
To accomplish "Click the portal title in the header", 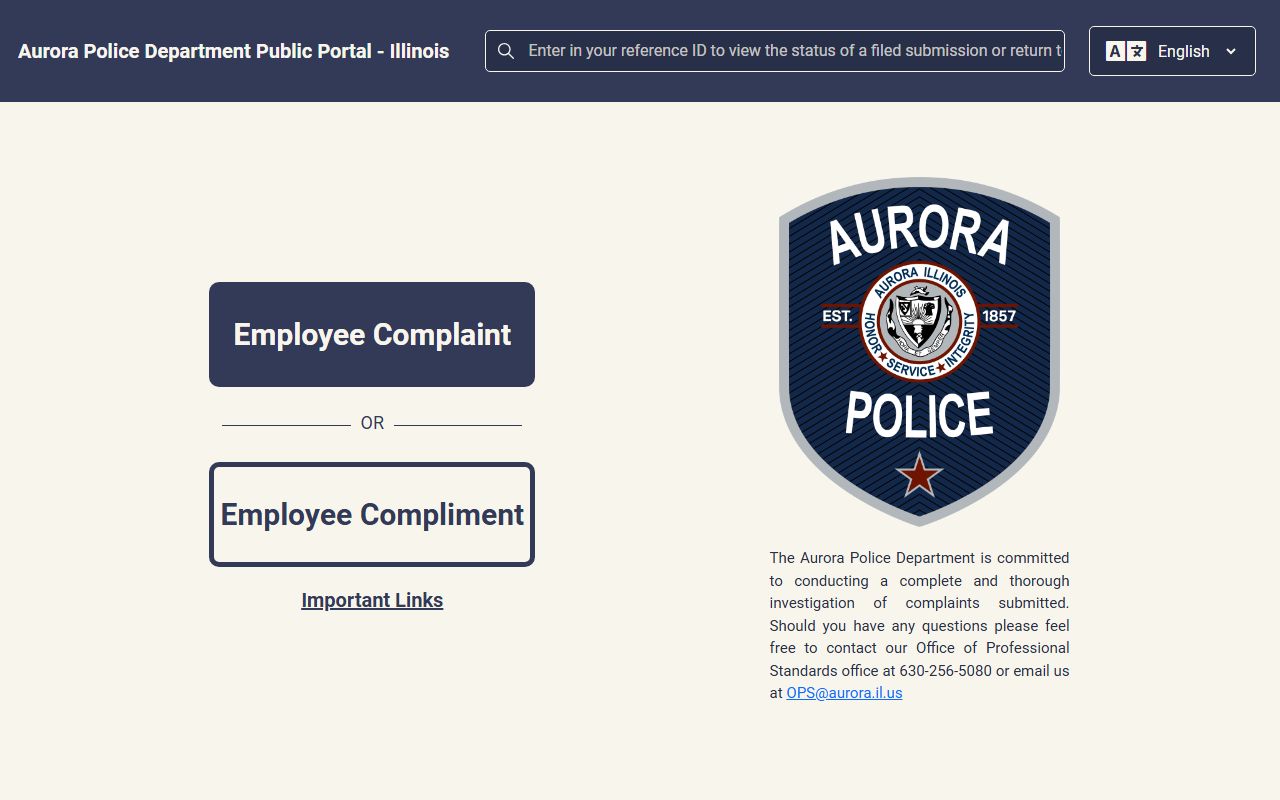I will click(x=233, y=51).
